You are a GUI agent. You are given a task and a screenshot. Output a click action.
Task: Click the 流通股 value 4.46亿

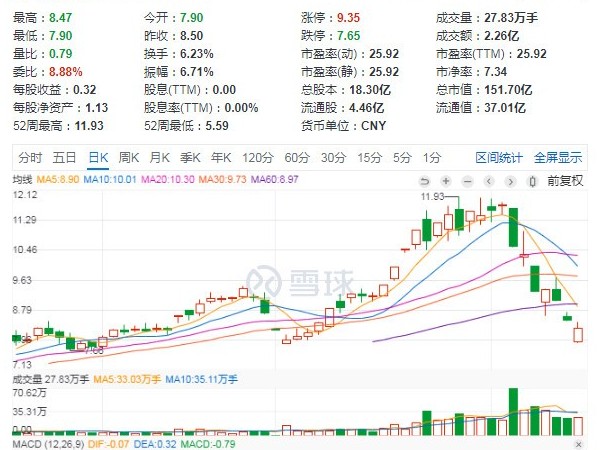[x=366, y=108]
